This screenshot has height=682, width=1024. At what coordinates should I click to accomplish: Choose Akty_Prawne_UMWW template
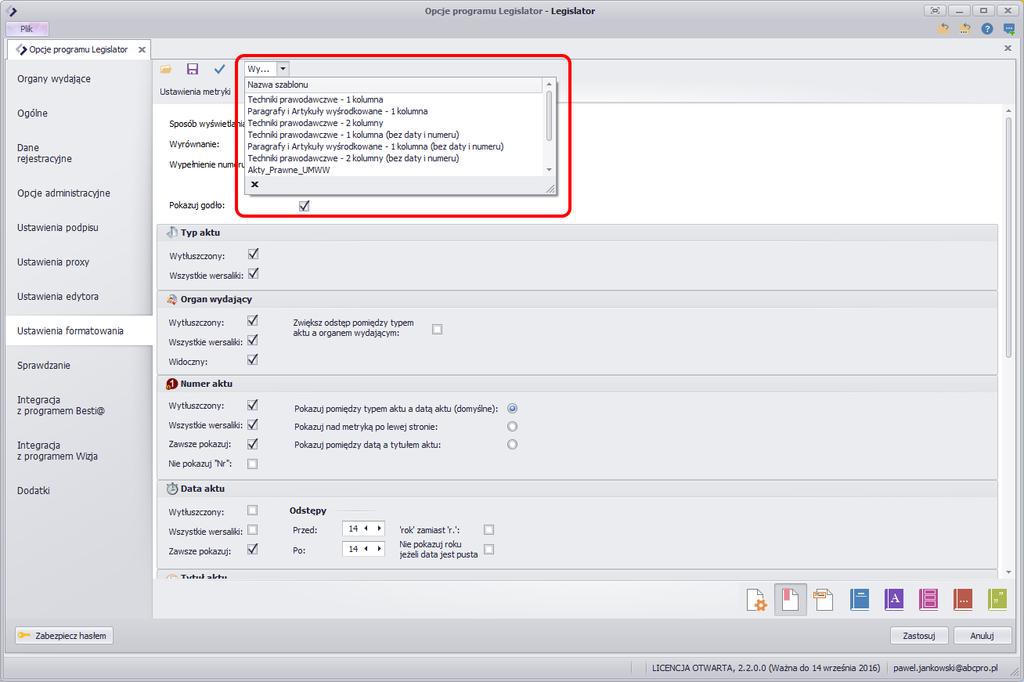289,170
